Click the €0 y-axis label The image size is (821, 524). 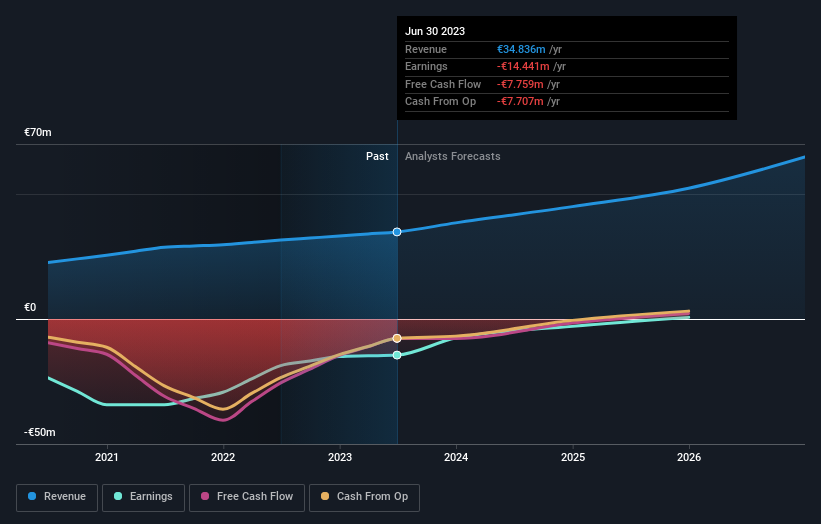pos(30,307)
